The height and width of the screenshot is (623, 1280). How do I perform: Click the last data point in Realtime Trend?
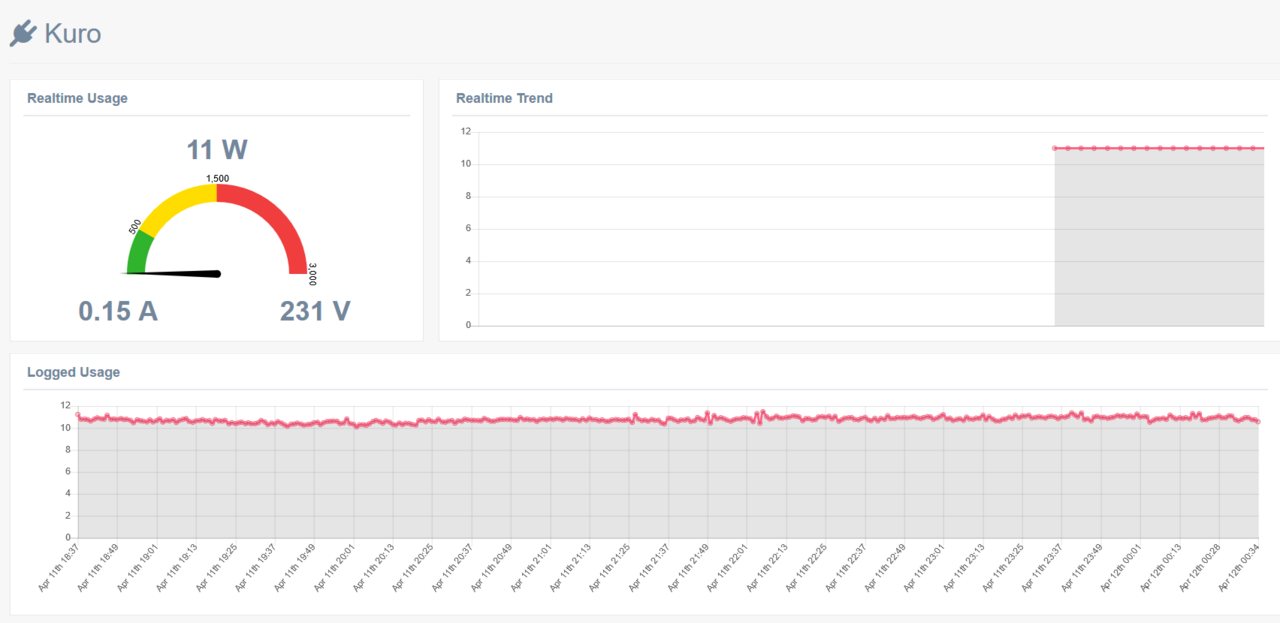1262,148
